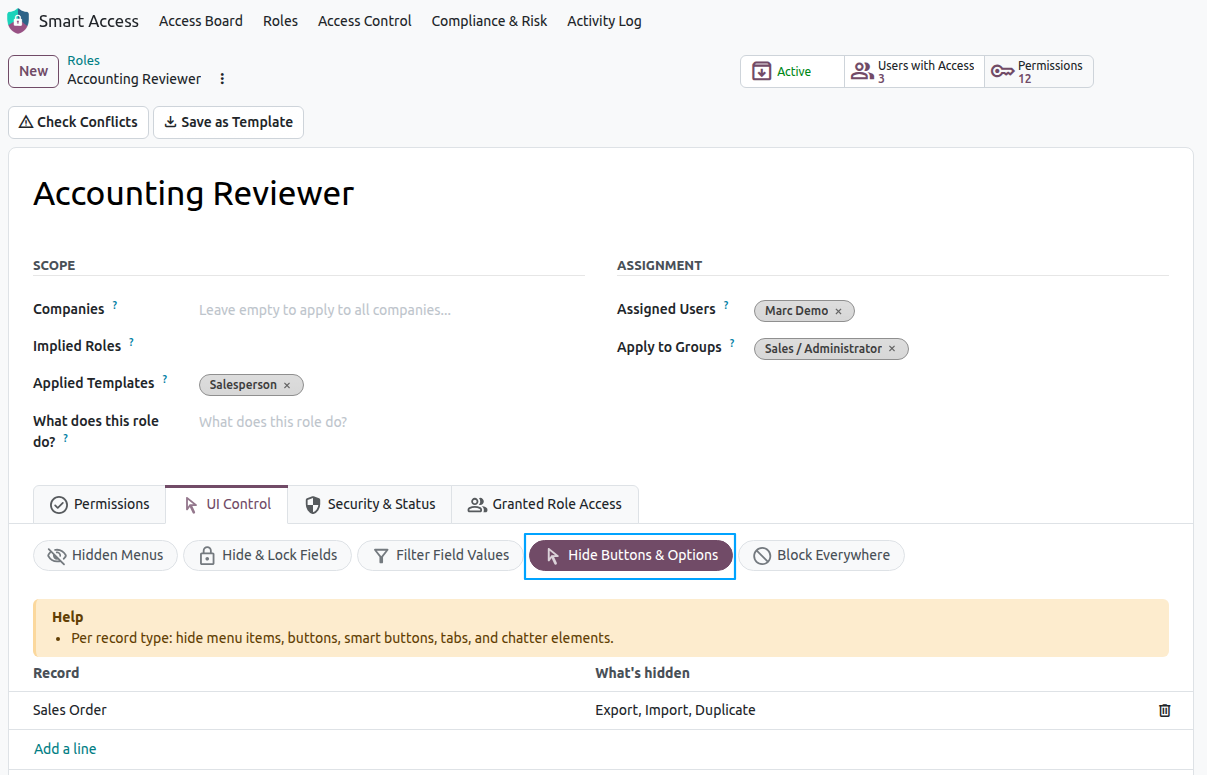
Task: Show help tooltip for Apply to Groups
Action: pyautogui.click(x=732, y=343)
